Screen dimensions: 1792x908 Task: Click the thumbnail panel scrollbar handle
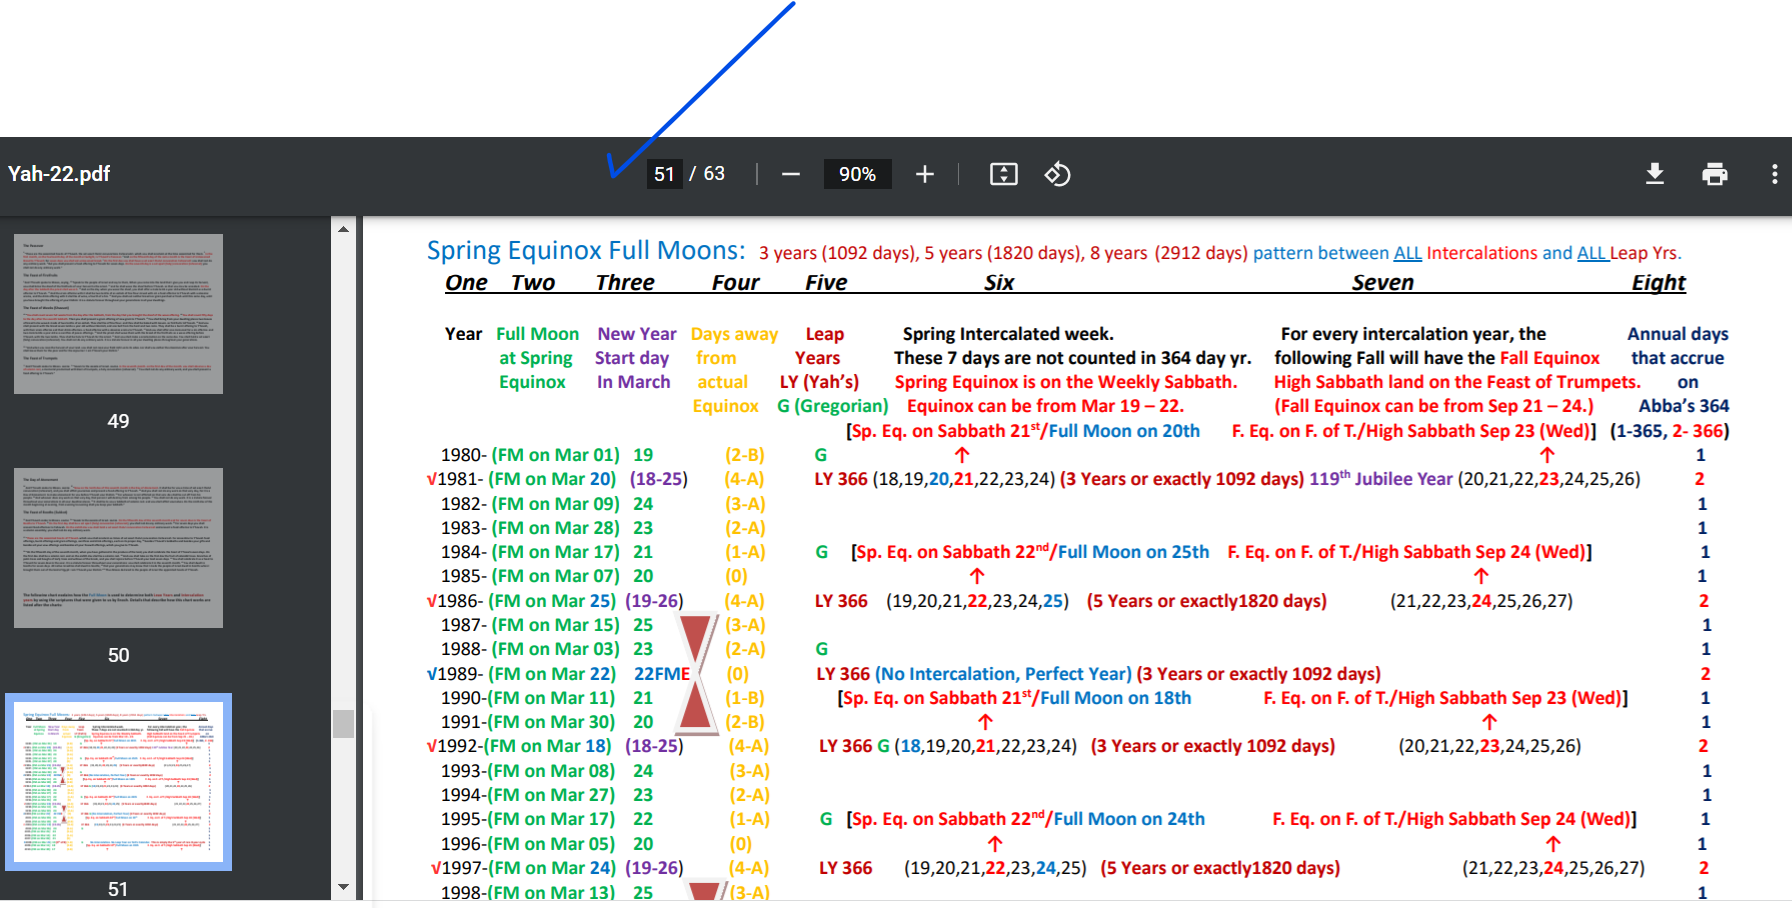(x=343, y=723)
